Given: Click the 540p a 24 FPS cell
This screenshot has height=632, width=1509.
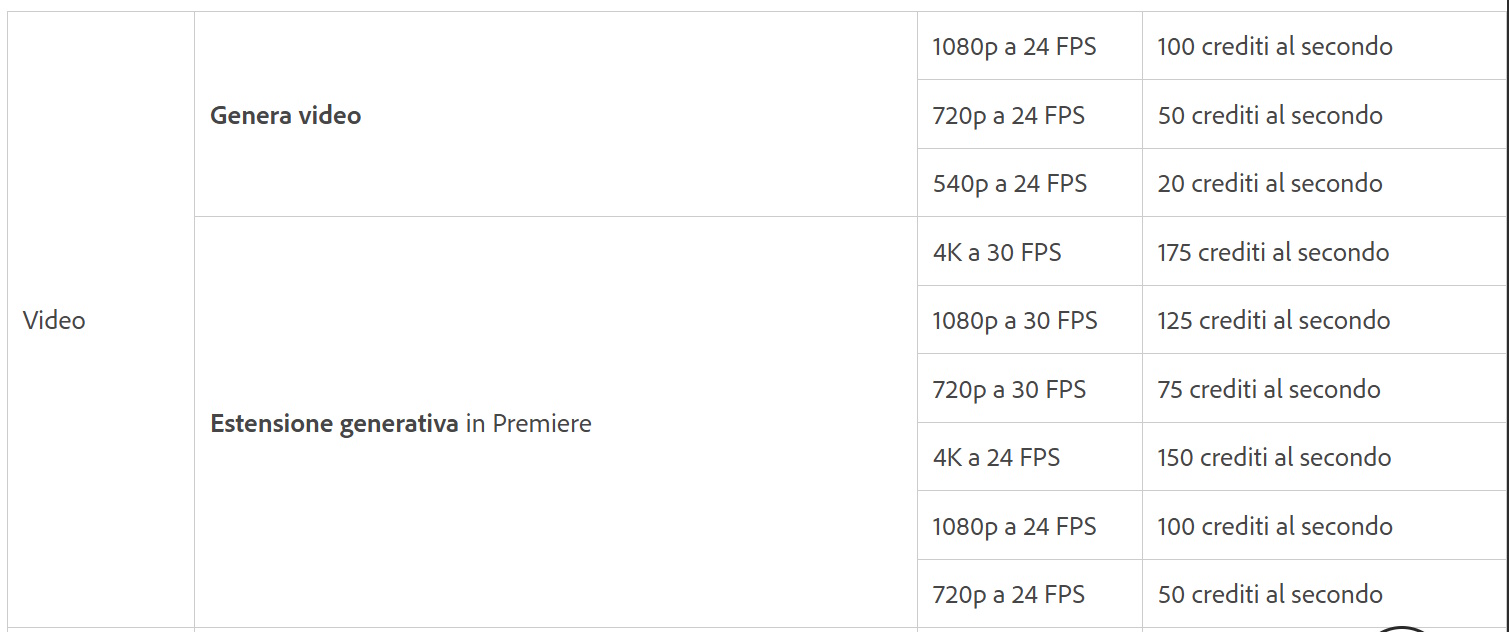Looking at the screenshot, I should 1009,184.
